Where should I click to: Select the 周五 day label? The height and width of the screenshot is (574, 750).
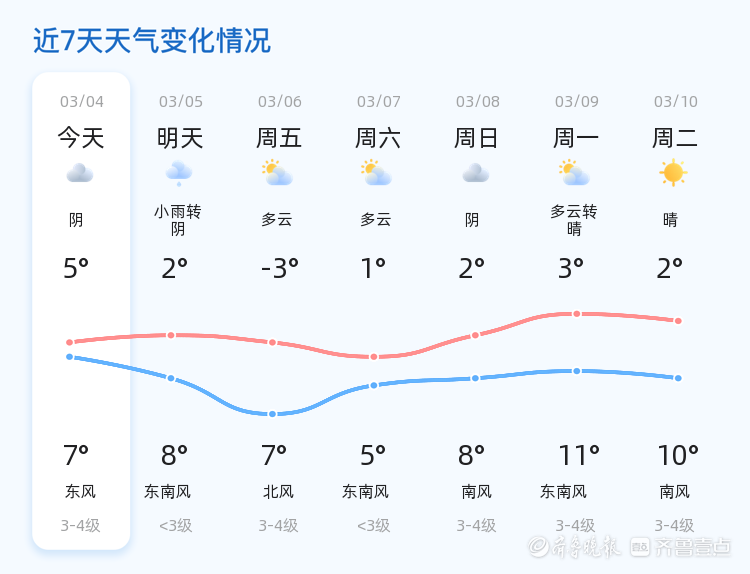coord(279,138)
